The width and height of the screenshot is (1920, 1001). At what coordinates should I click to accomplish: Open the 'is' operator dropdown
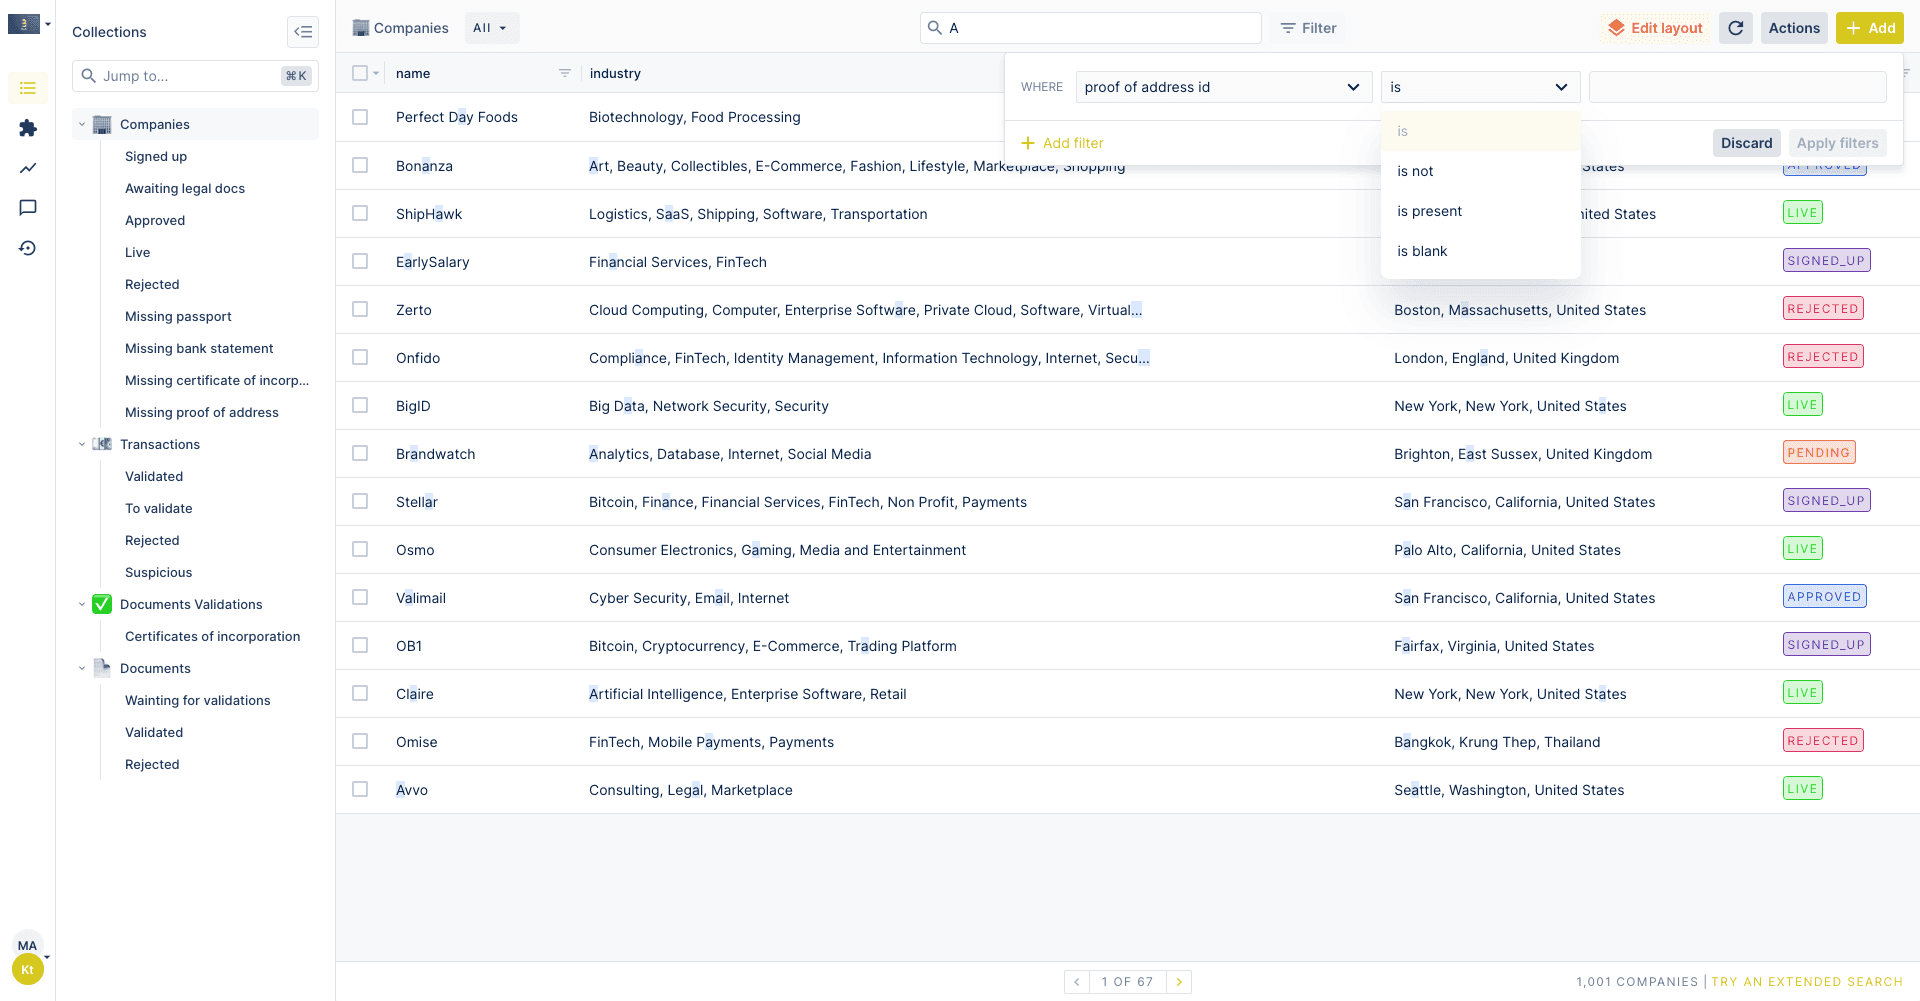1480,87
